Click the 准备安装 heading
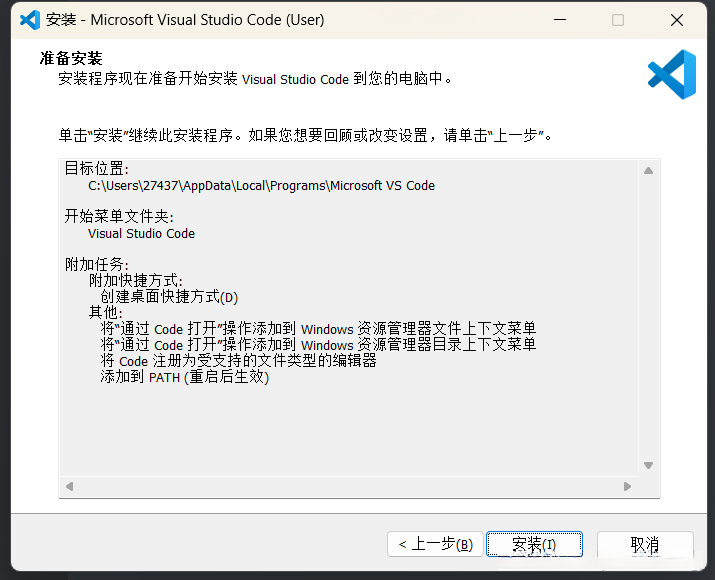 click(71, 58)
